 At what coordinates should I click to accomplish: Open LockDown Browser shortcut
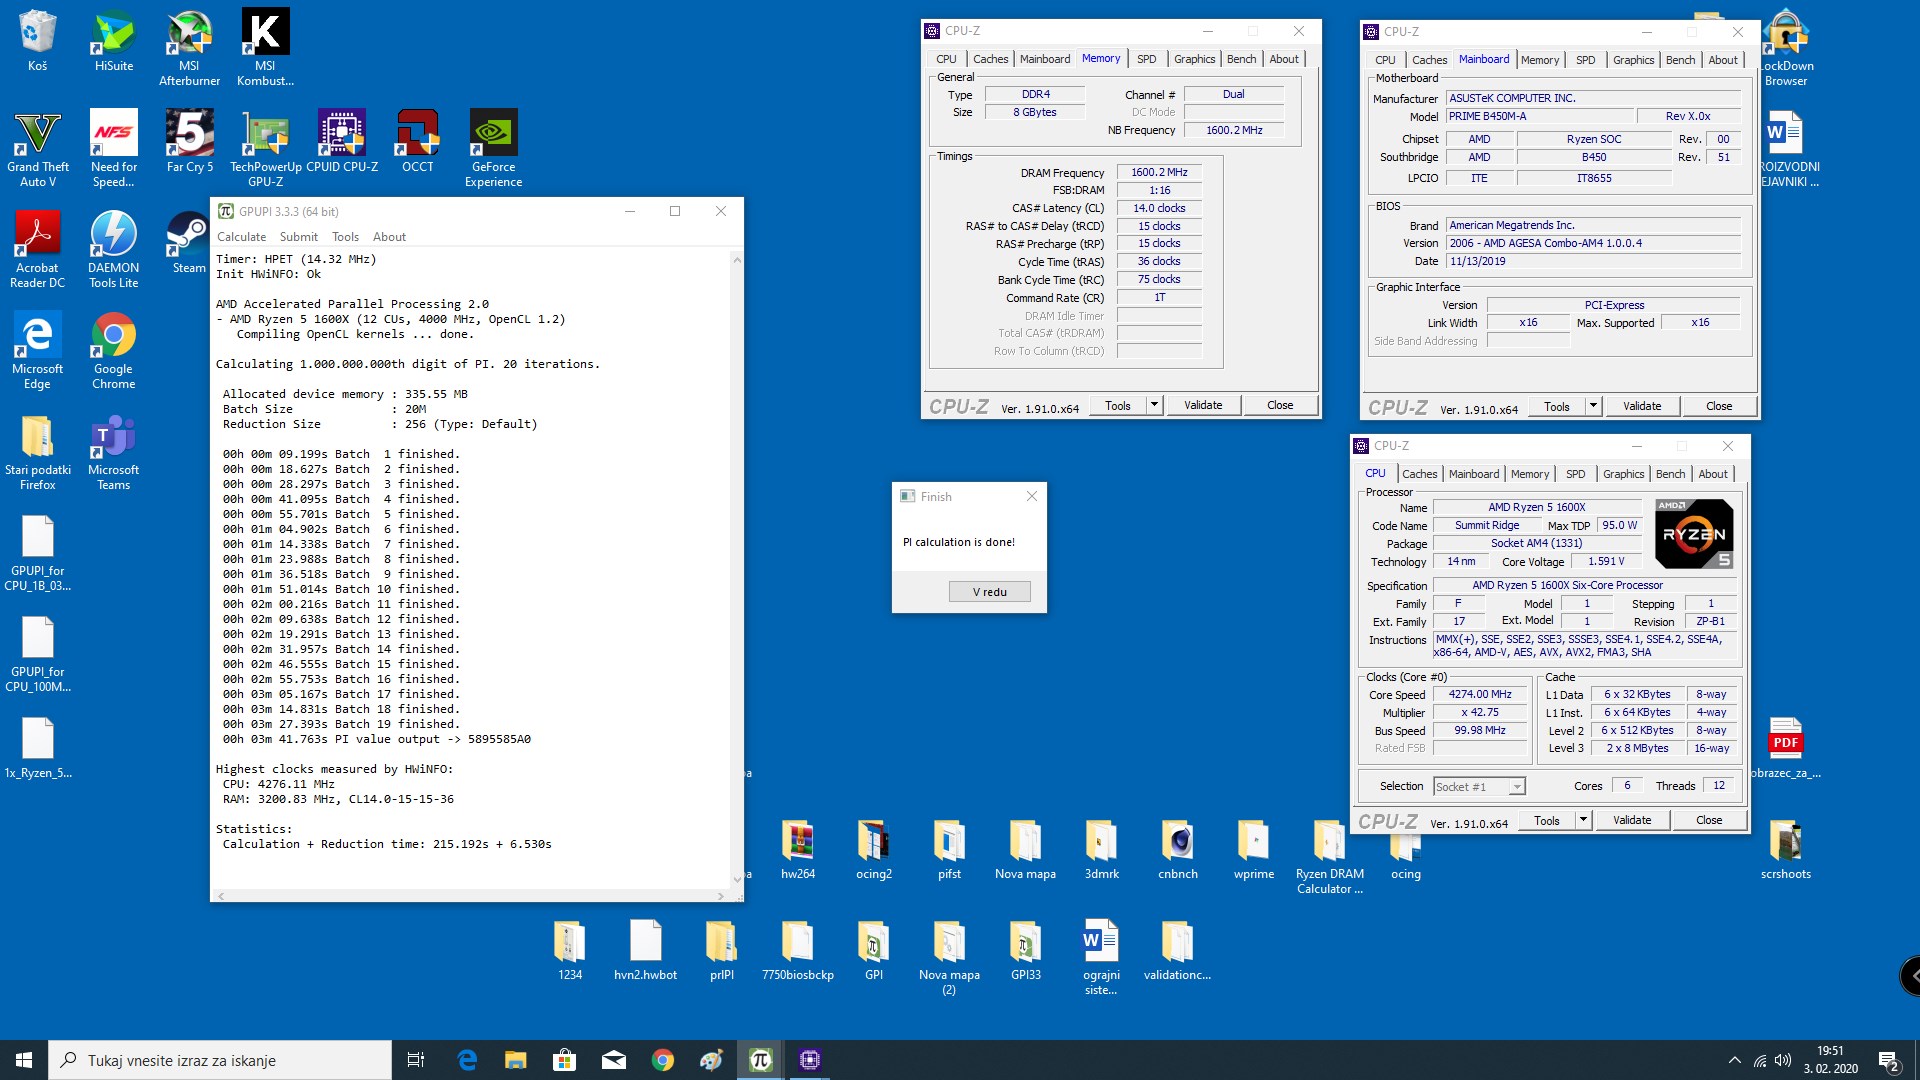1786,47
